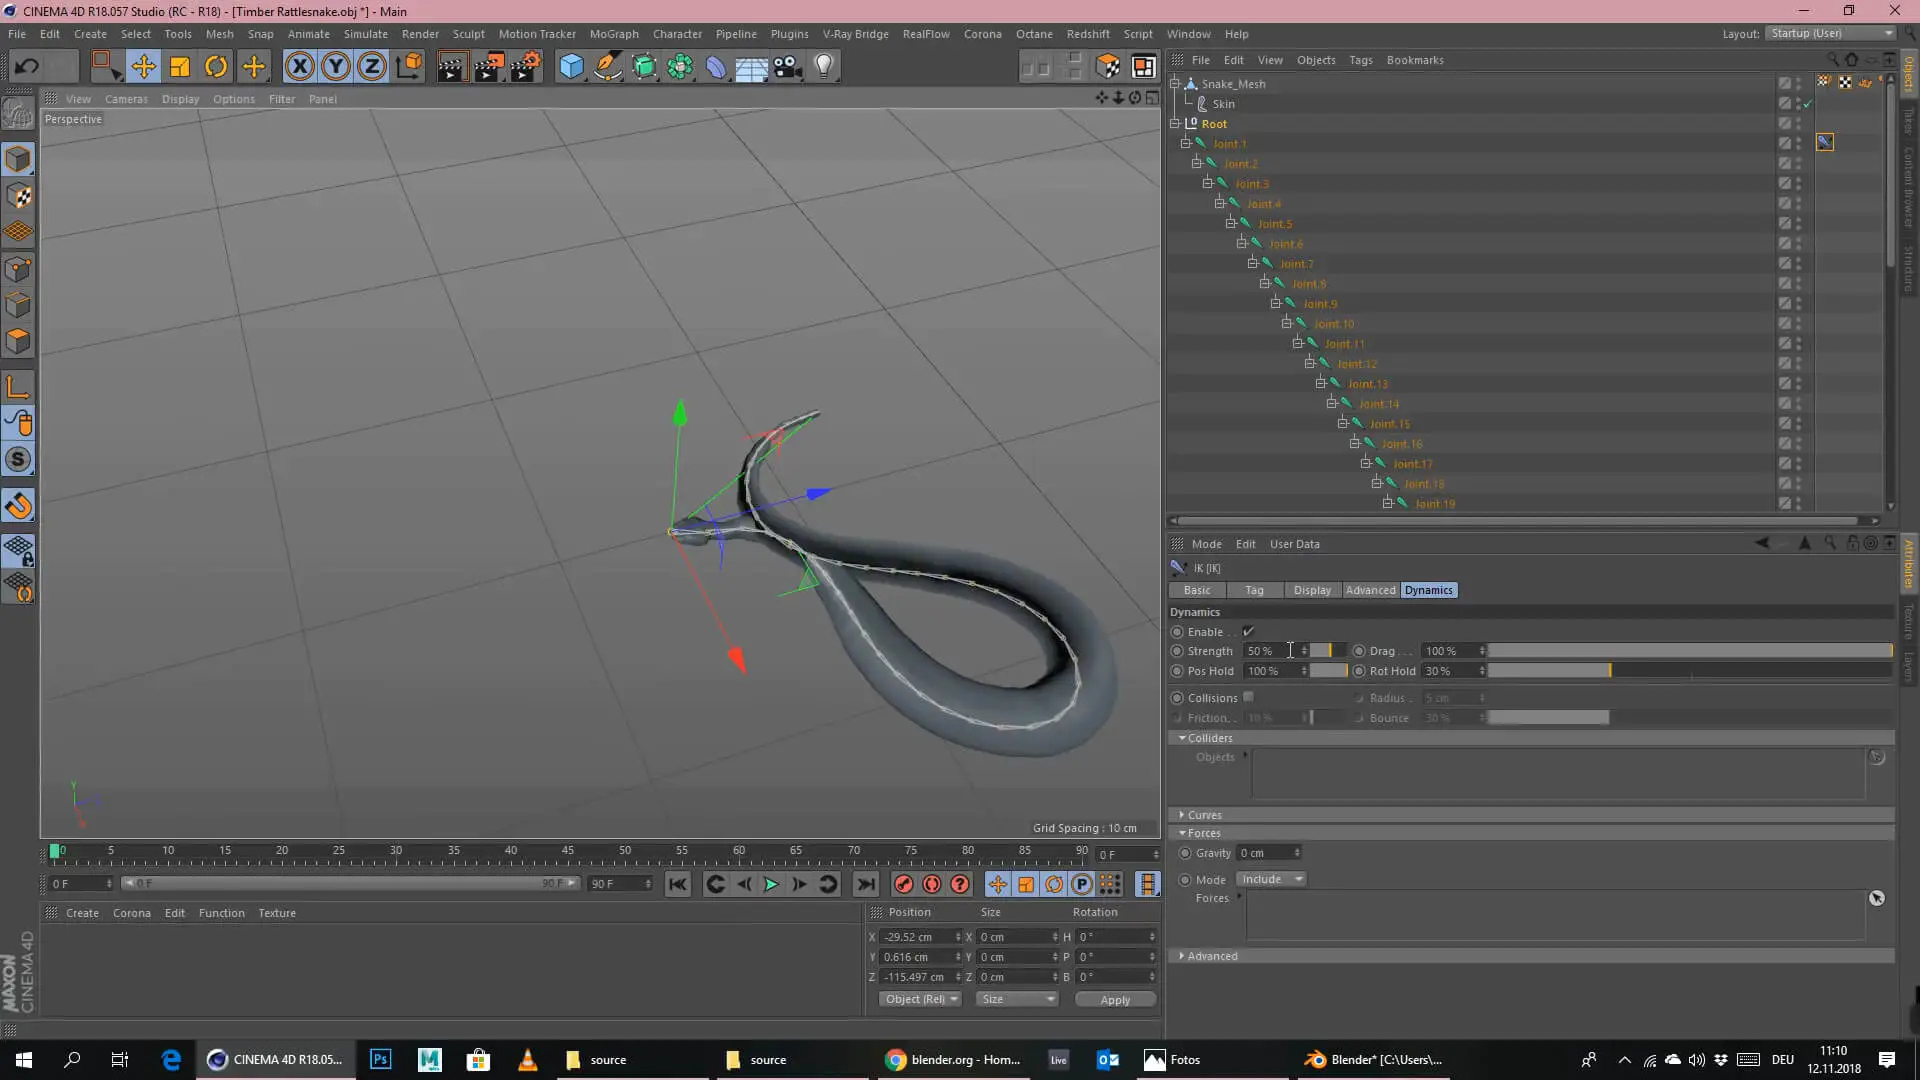The height and width of the screenshot is (1080, 1920).
Task: Collapse the Snake_Mesh tree node
Action: point(1175,84)
